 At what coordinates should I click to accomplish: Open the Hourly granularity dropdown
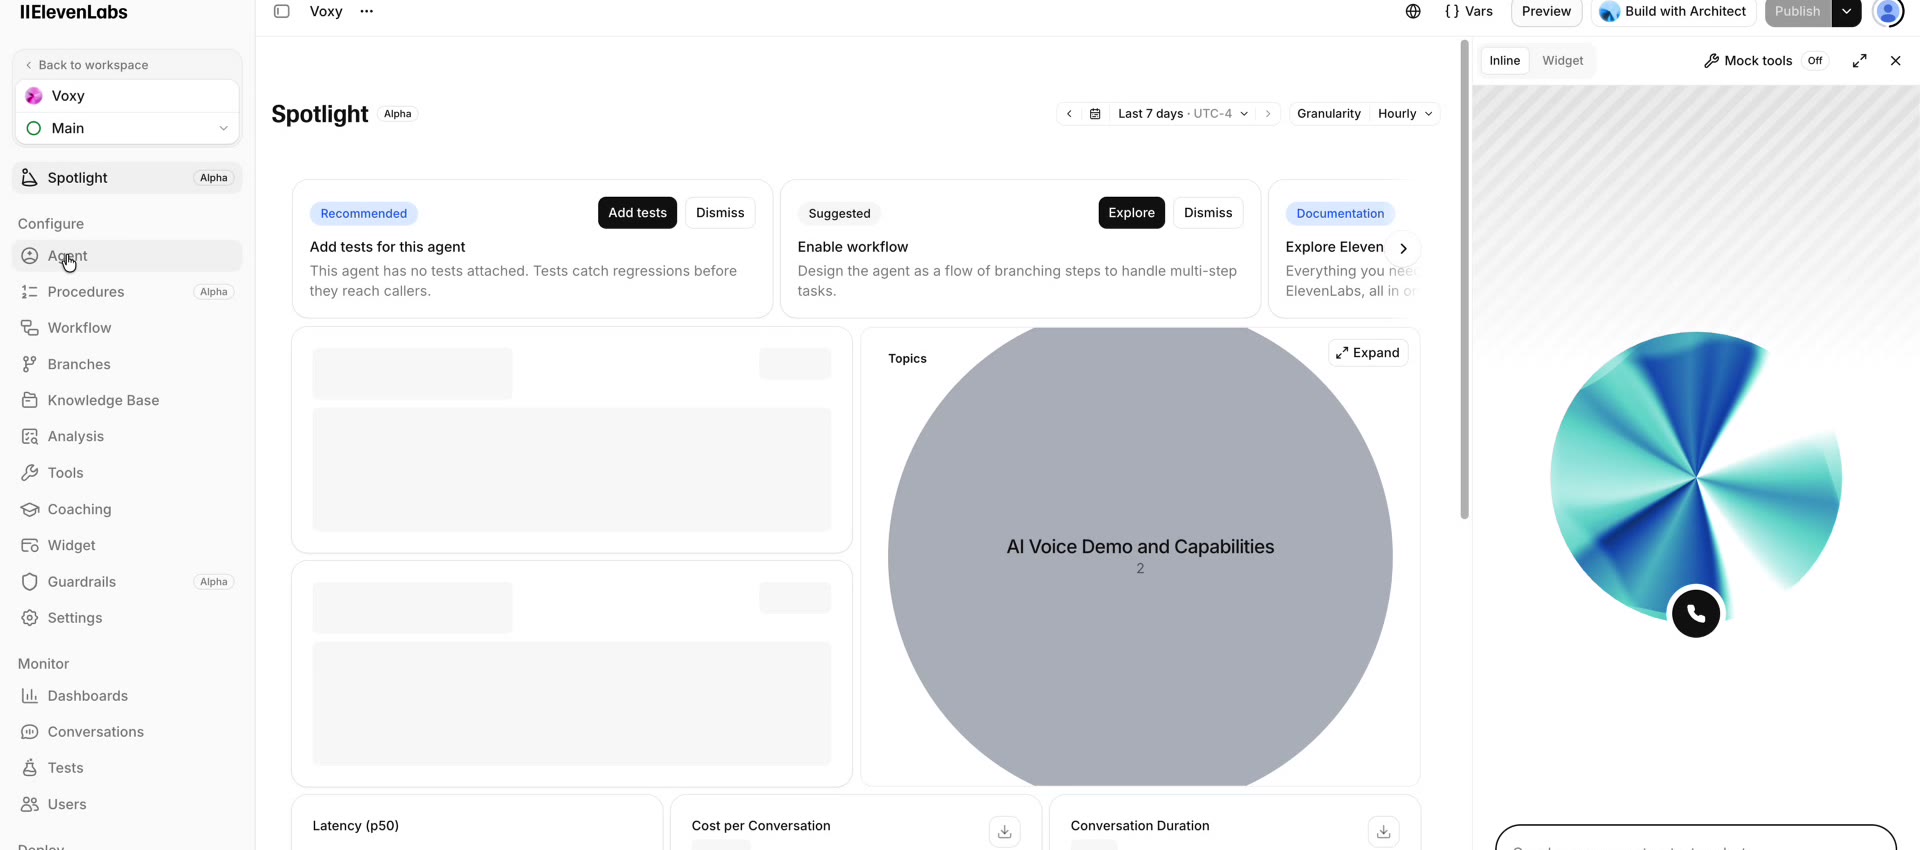click(1405, 114)
